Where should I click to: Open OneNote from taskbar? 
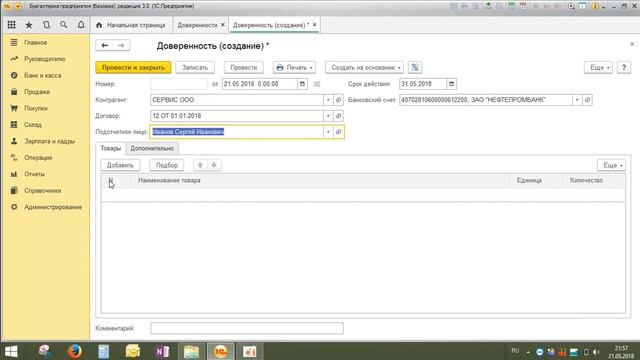(x=162, y=351)
